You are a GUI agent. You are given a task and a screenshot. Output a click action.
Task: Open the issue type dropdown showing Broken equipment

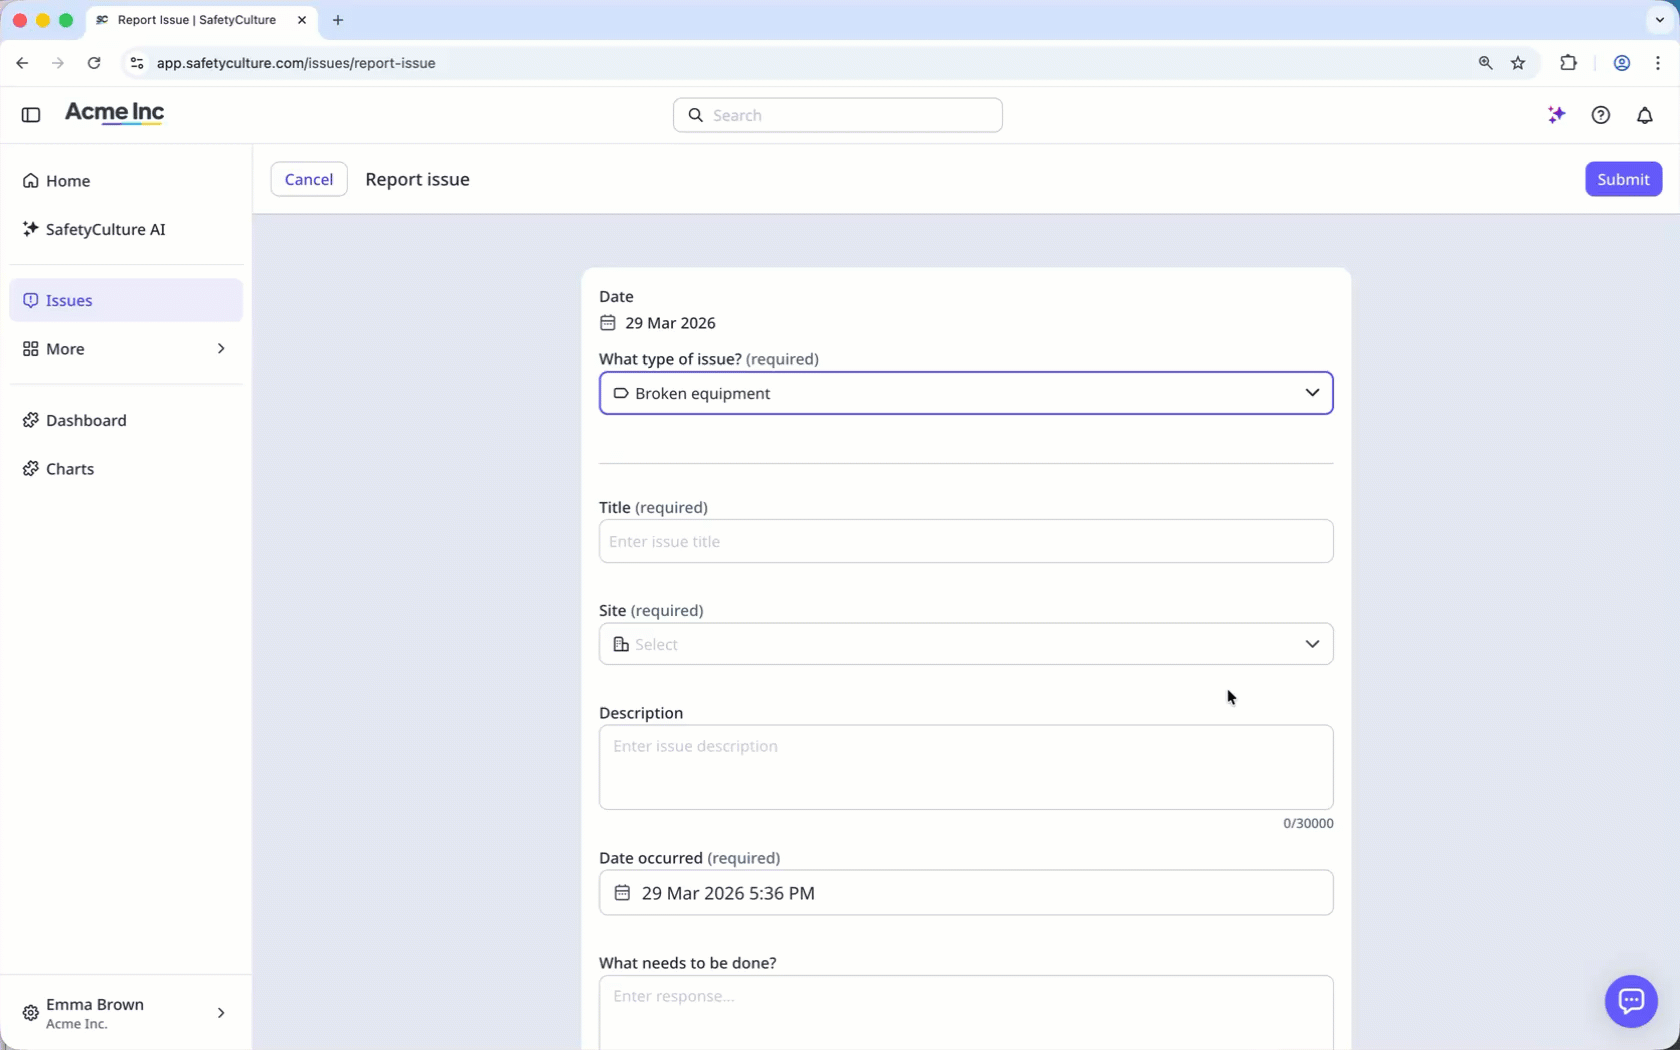tap(966, 393)
